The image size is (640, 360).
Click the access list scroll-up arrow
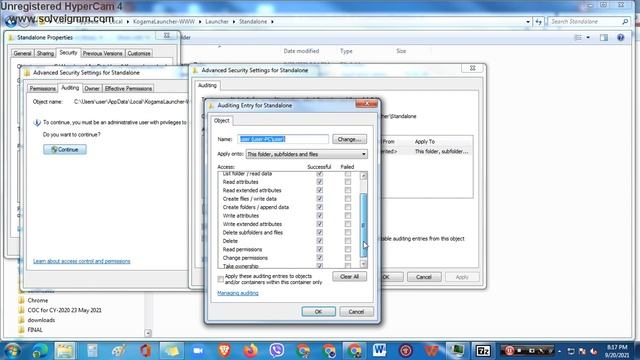363,176
